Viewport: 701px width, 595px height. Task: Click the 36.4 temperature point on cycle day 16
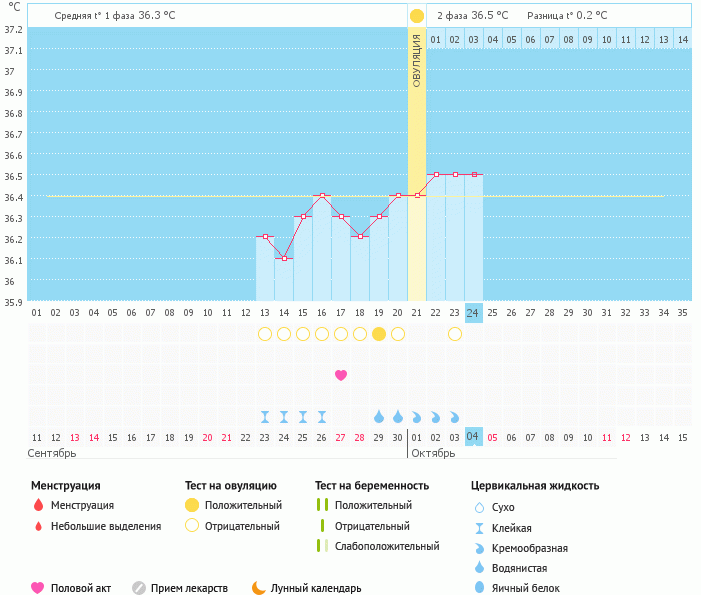click(322, 196)
